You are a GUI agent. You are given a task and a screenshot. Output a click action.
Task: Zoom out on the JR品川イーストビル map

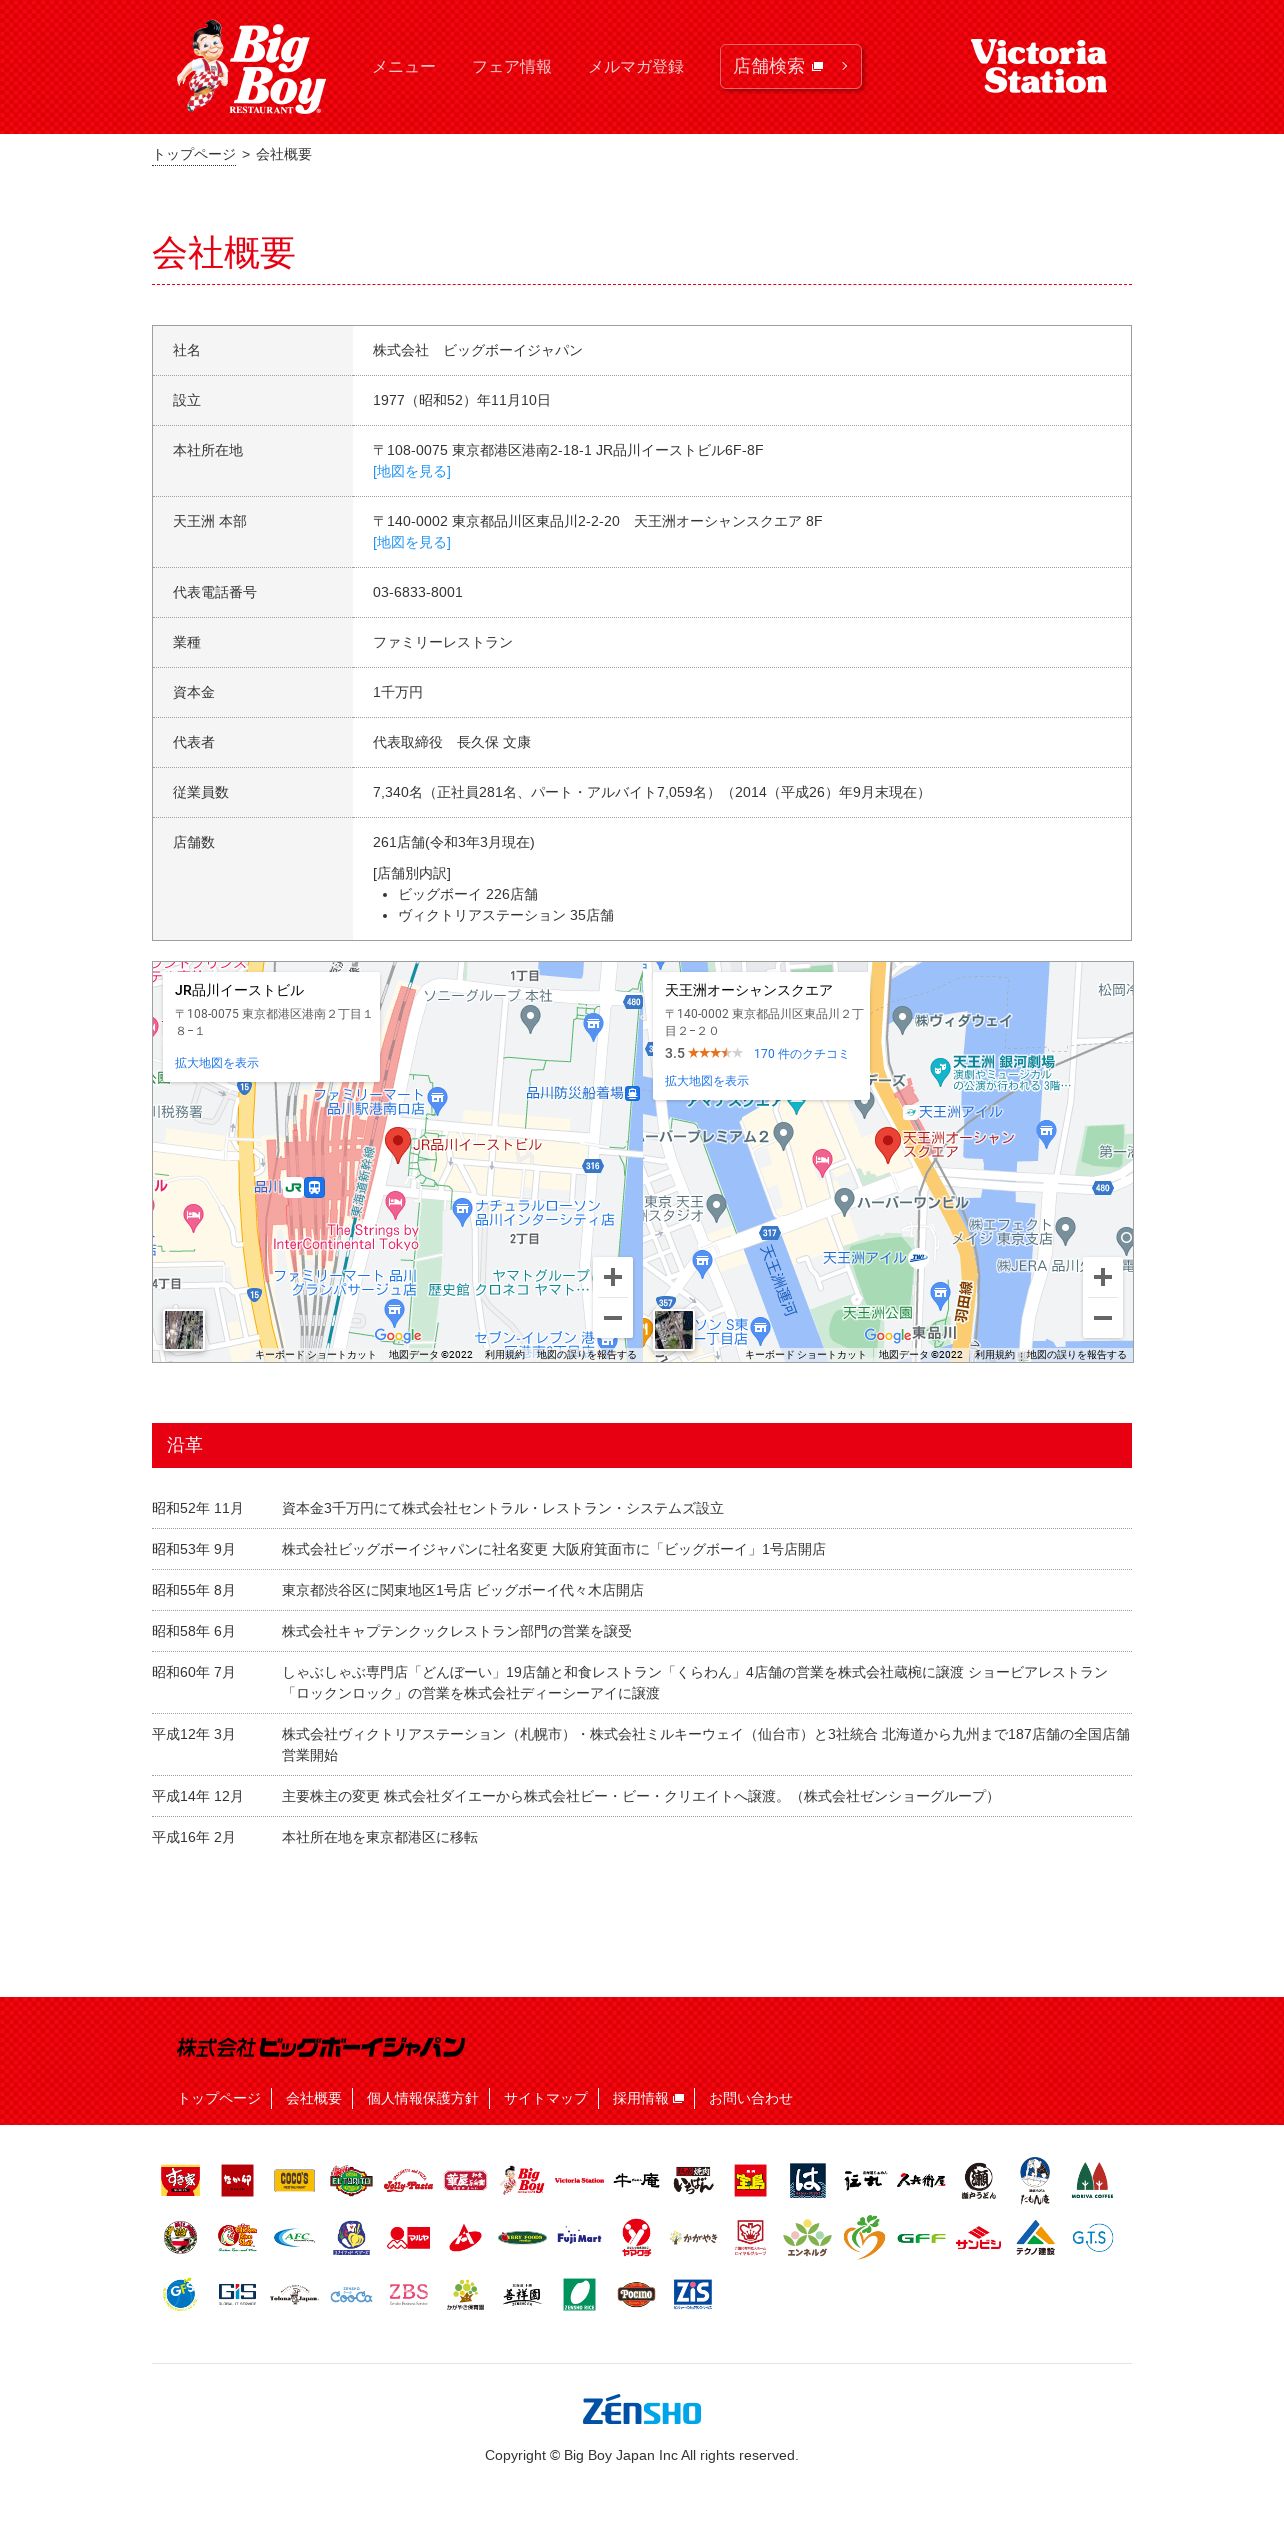(613, 1317)
